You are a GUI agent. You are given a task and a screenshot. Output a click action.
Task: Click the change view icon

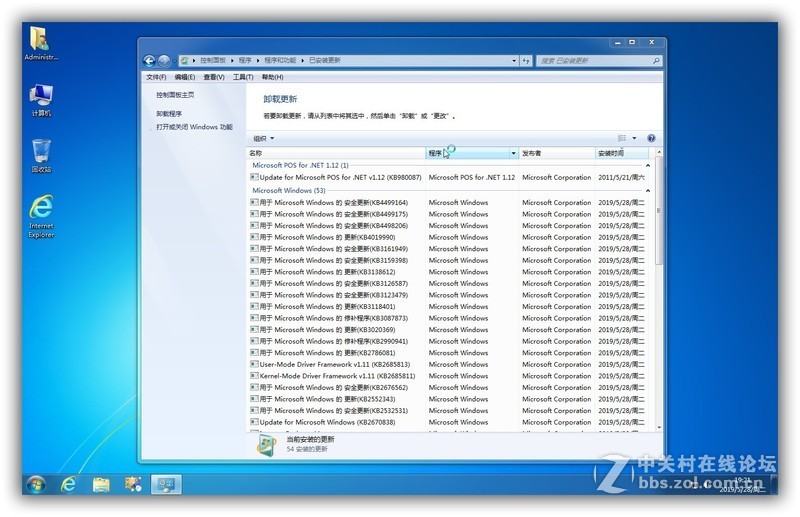tap(622, 138)
